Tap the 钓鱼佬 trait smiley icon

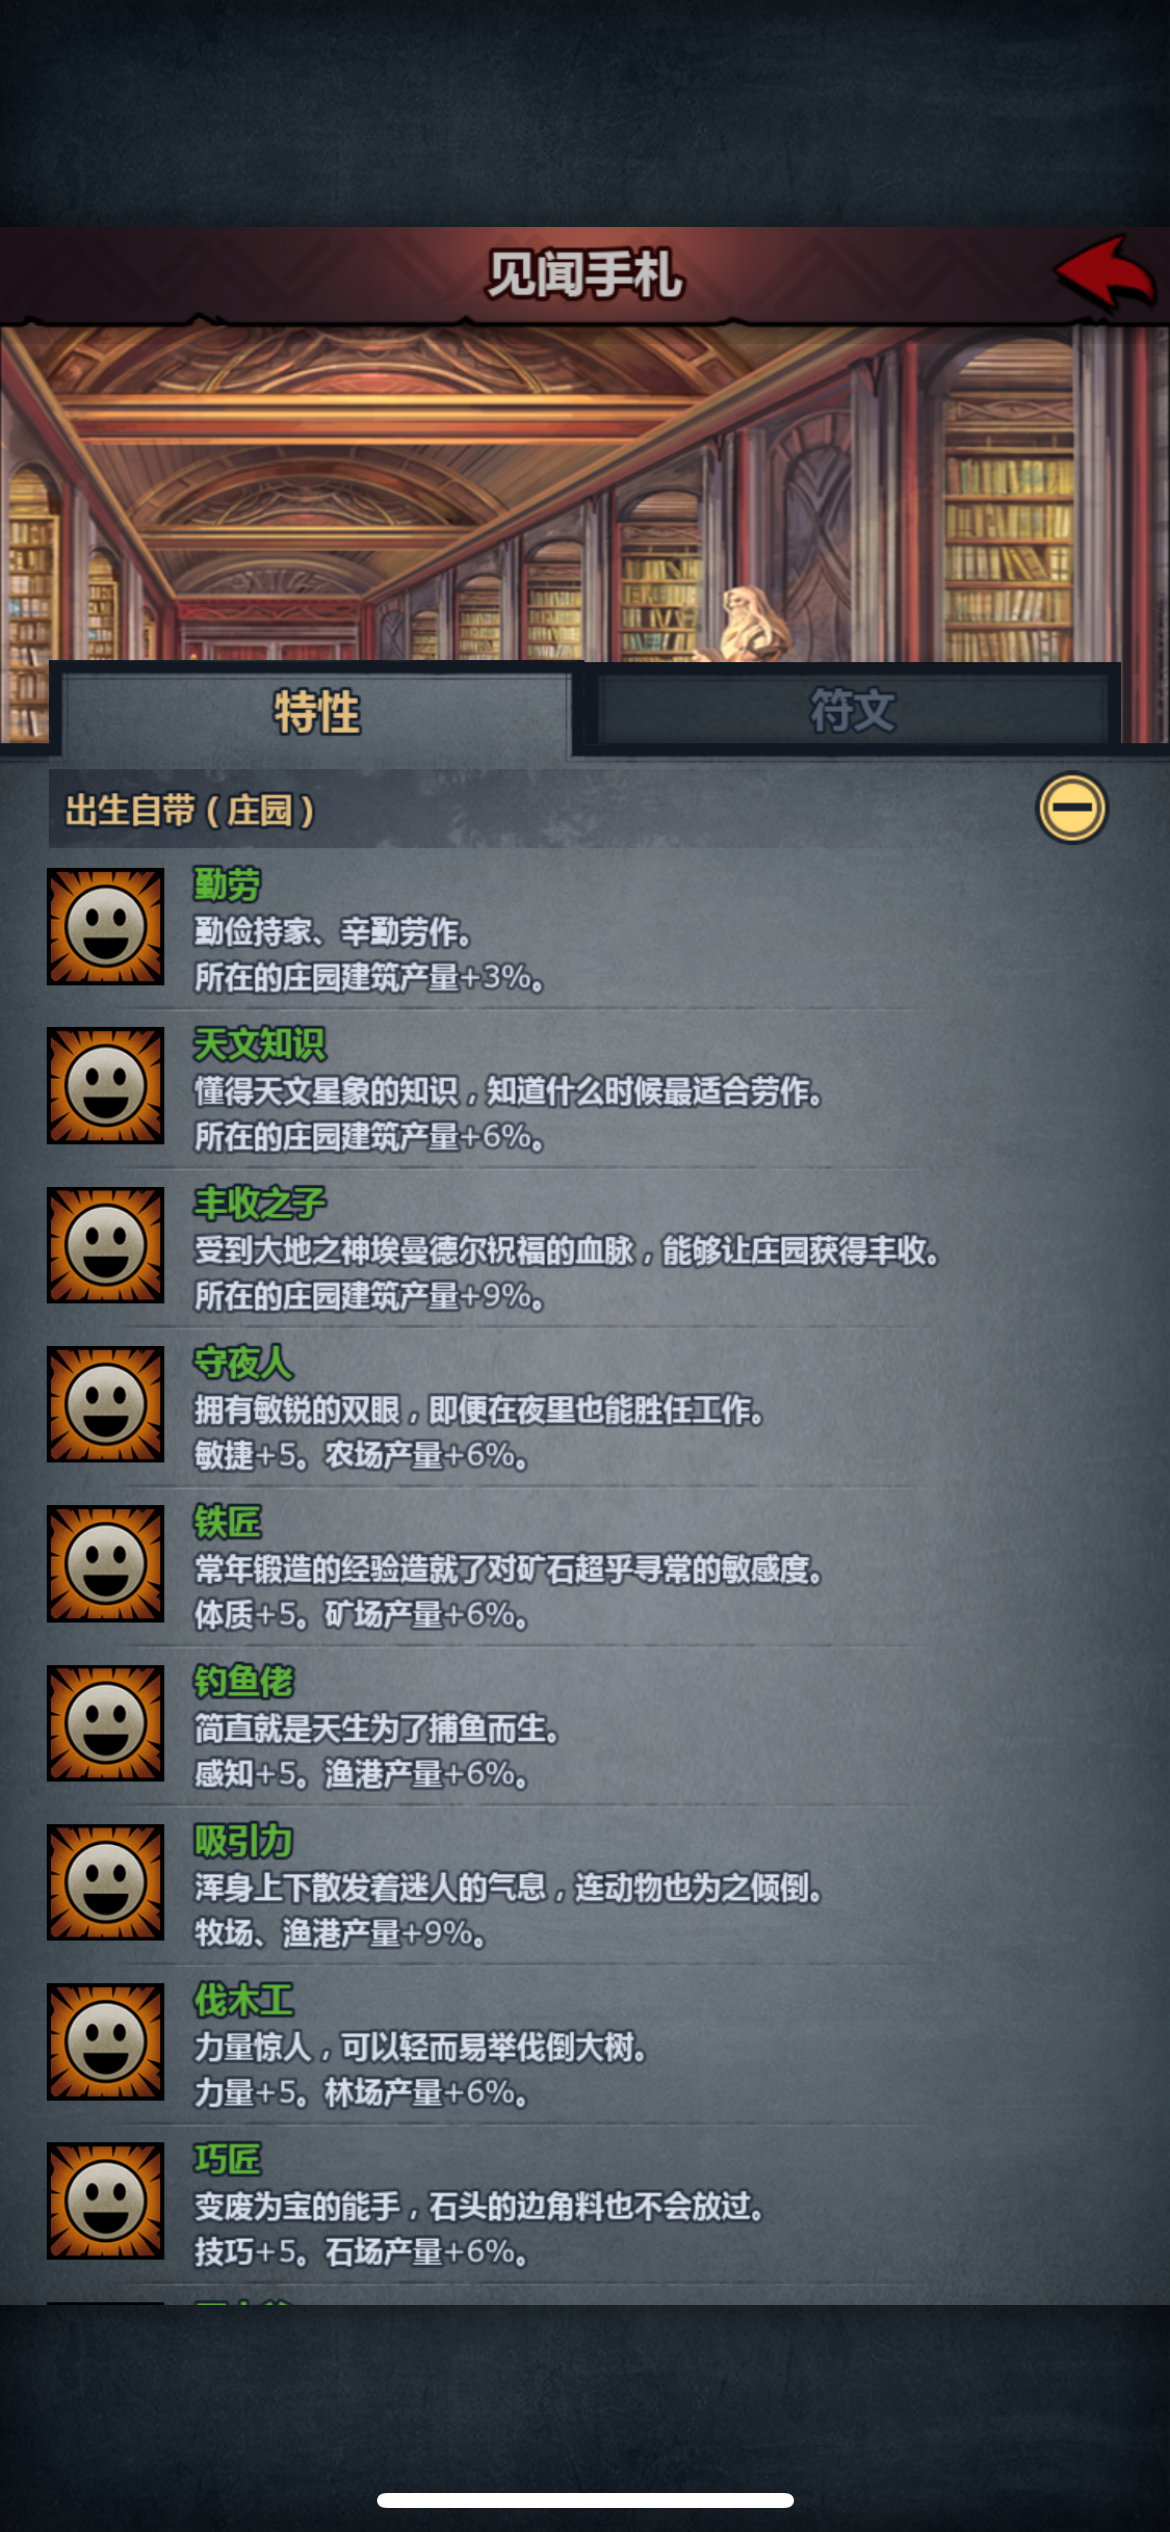click(105, 1723)
